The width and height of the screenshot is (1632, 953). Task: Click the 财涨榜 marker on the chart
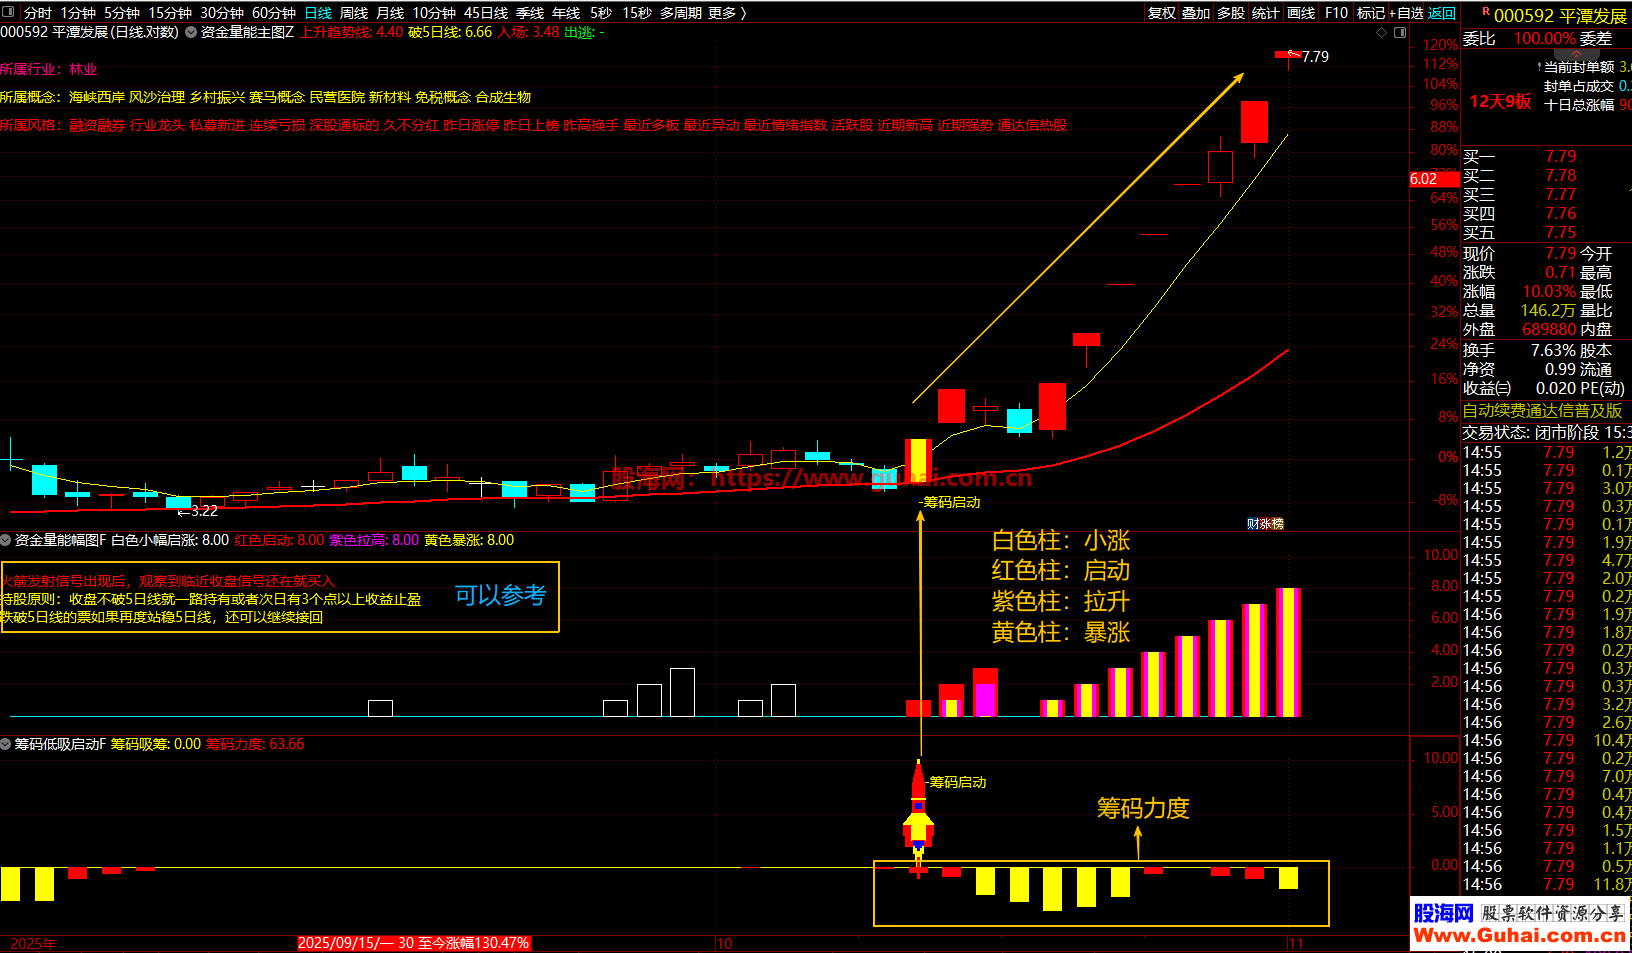[x=1265, y=524]
